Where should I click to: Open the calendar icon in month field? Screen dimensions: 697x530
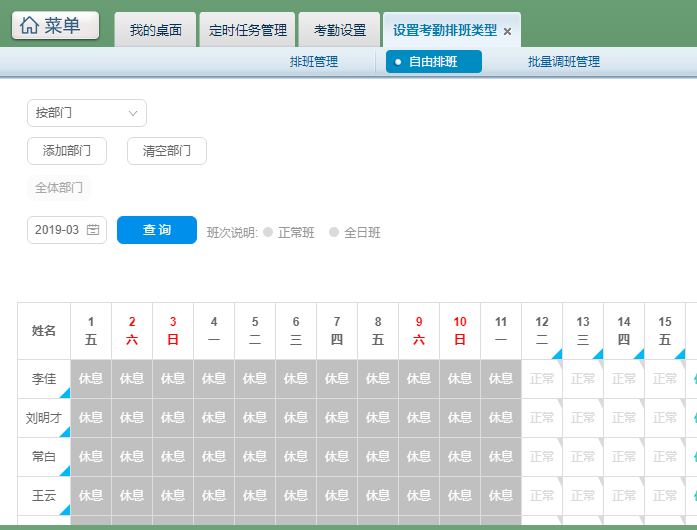click(x=93, y=230)
